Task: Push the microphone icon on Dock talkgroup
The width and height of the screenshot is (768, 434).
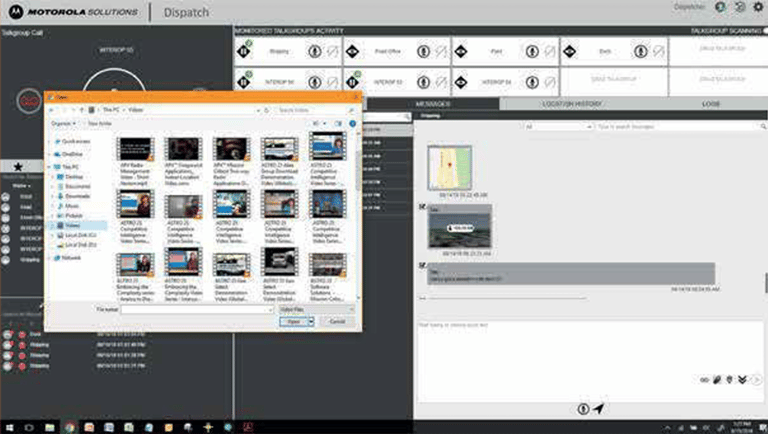Action: [x=641, y=51]
